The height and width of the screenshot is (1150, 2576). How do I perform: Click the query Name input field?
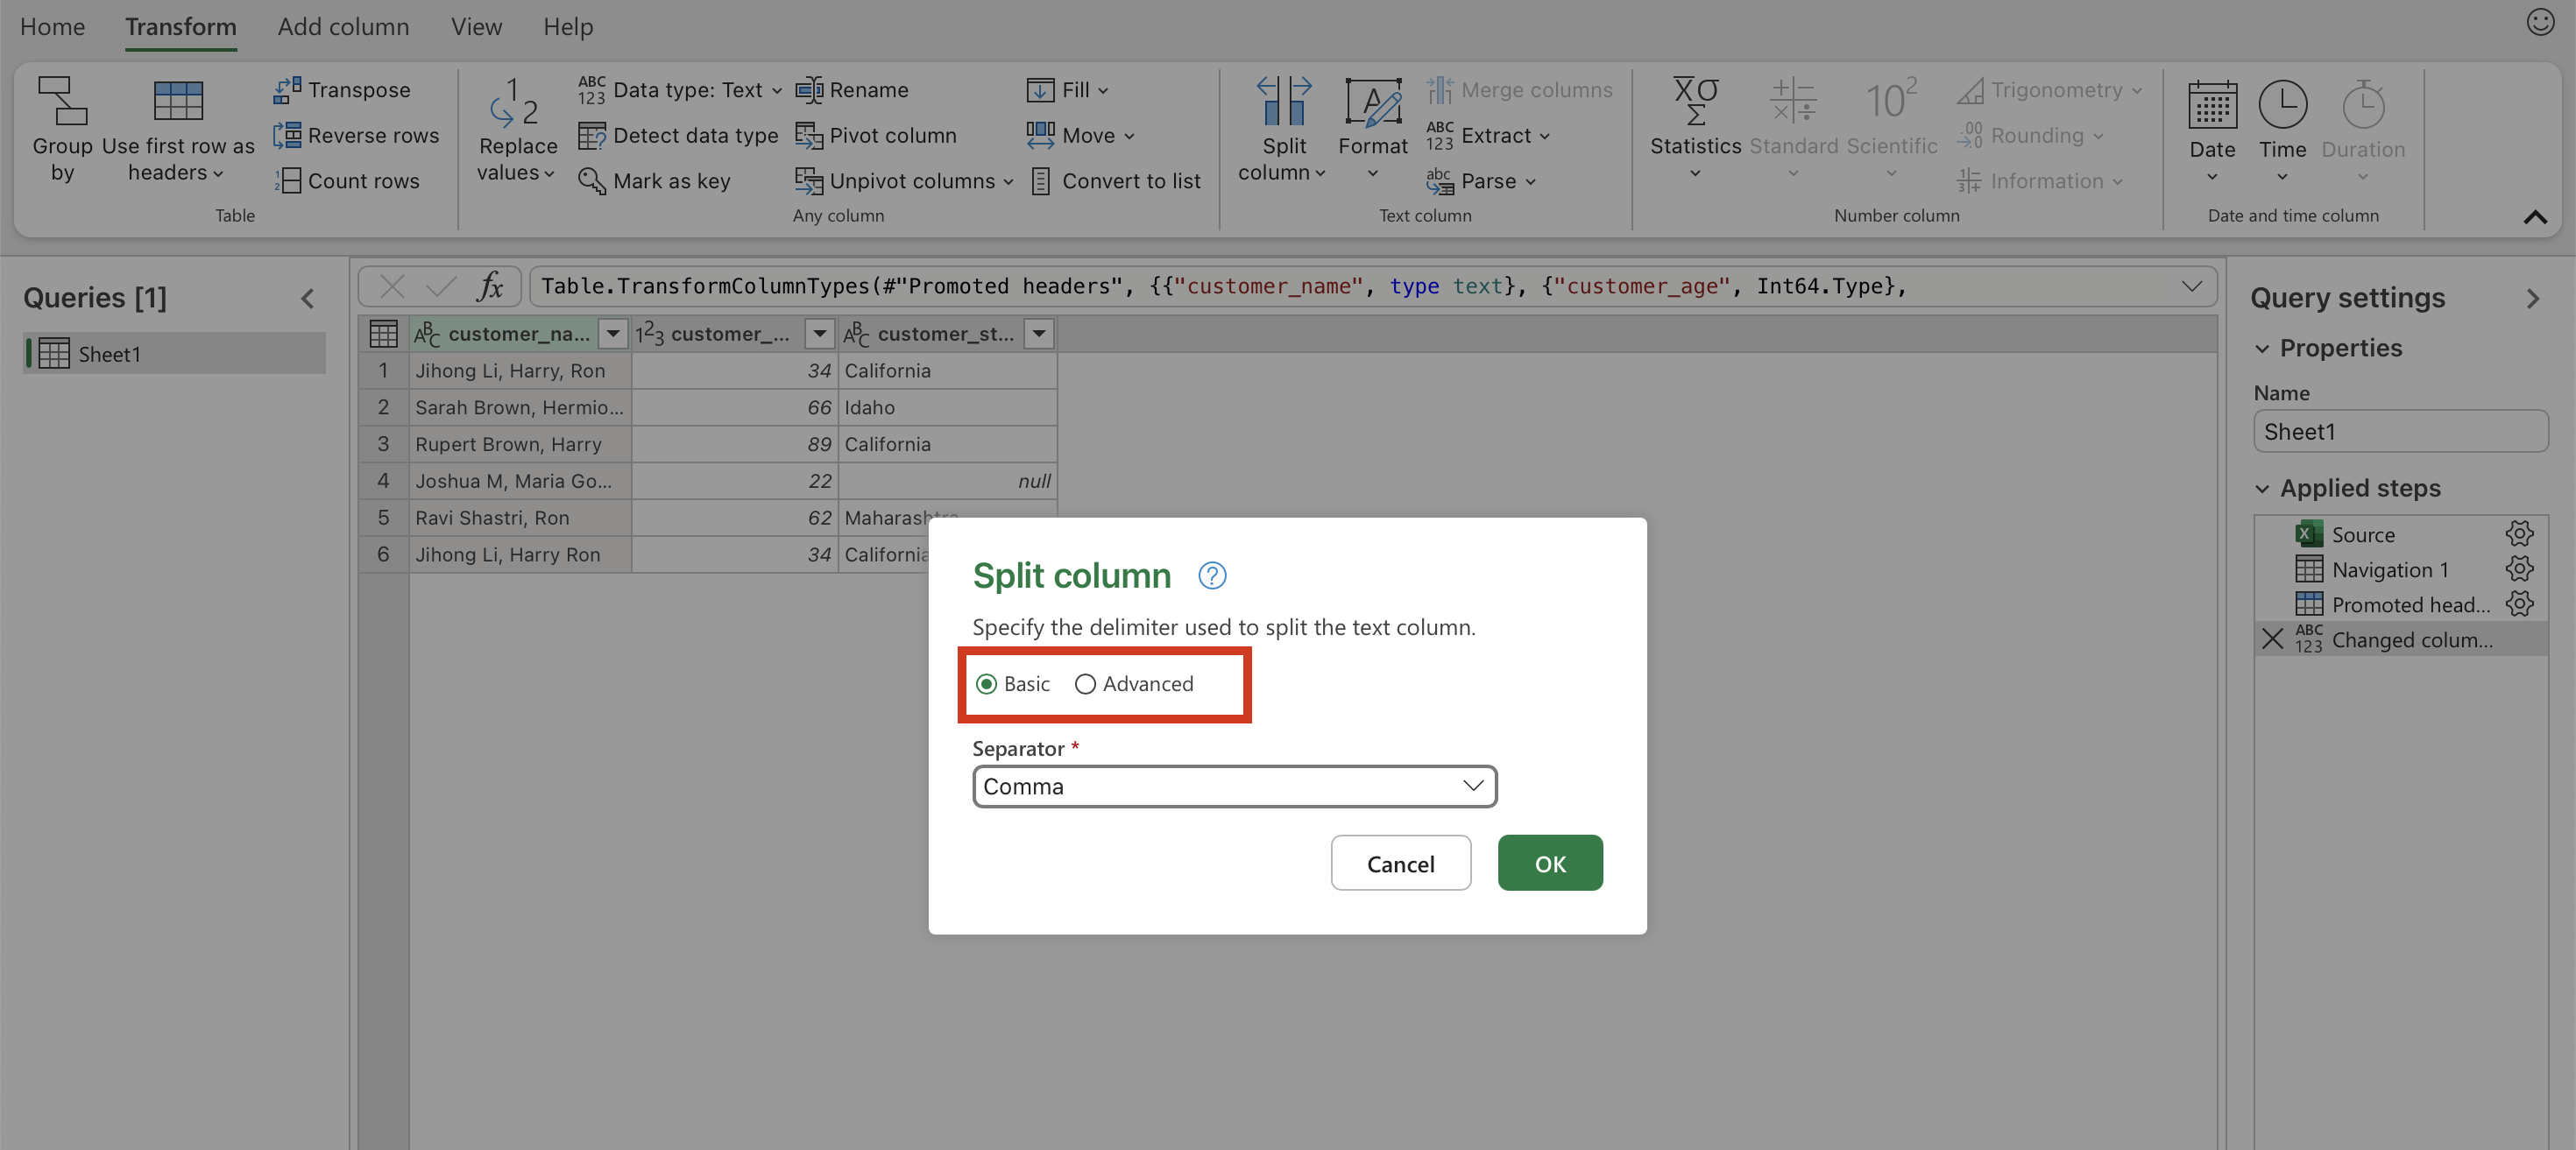point(2399,432)
